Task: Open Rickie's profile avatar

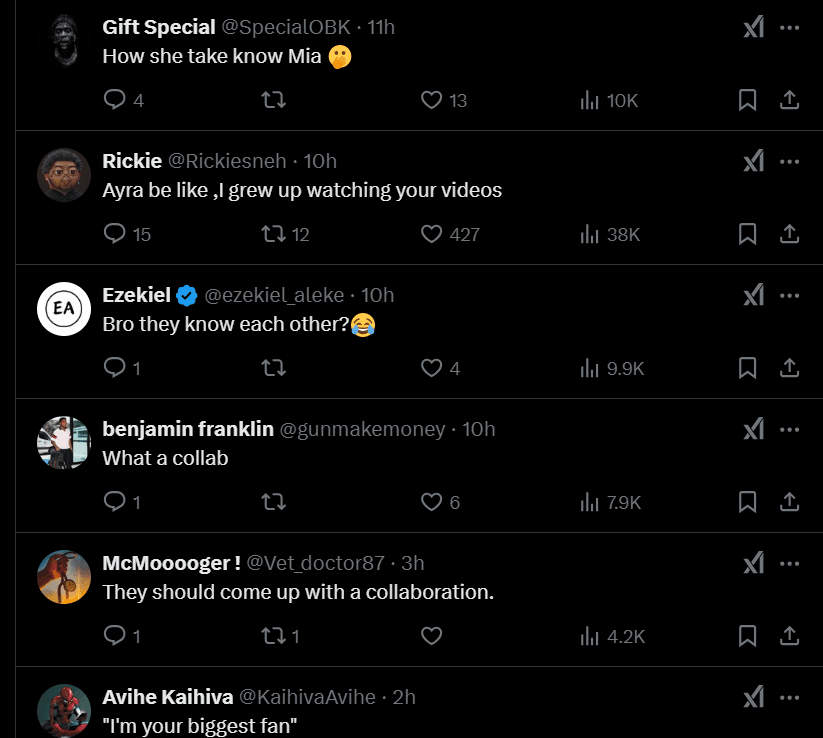Action: point(64,174)
